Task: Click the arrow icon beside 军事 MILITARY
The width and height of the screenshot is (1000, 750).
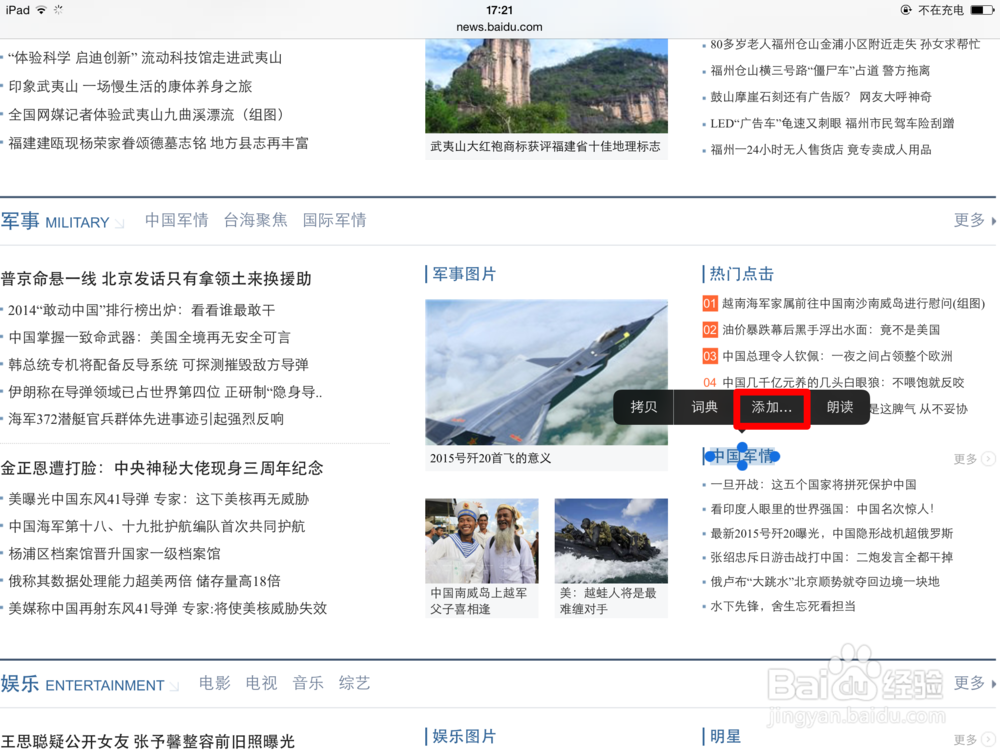Action: pos(119,222)
